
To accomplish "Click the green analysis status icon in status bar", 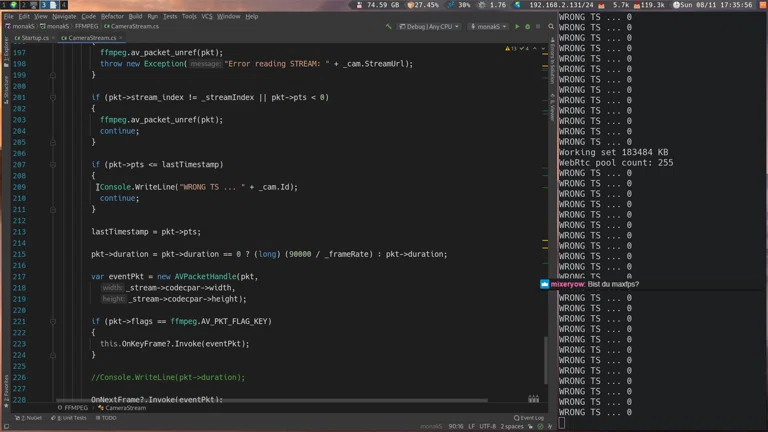I will (x=540, y=427).
